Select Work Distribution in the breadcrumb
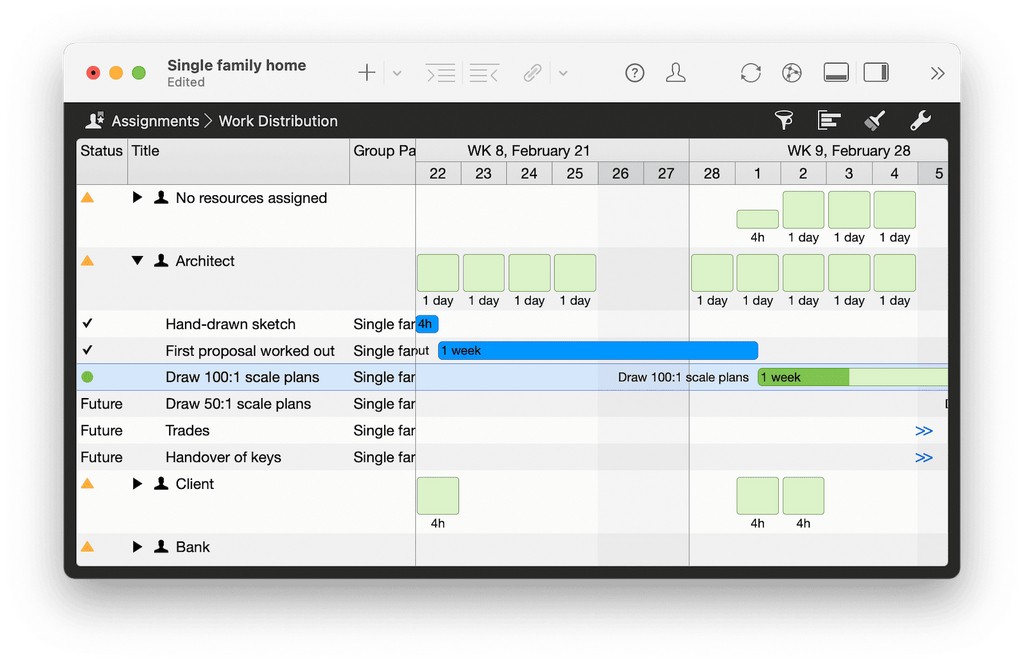Image resolution: width=1024 pixels, height=663 pixels. pos(278,121)
